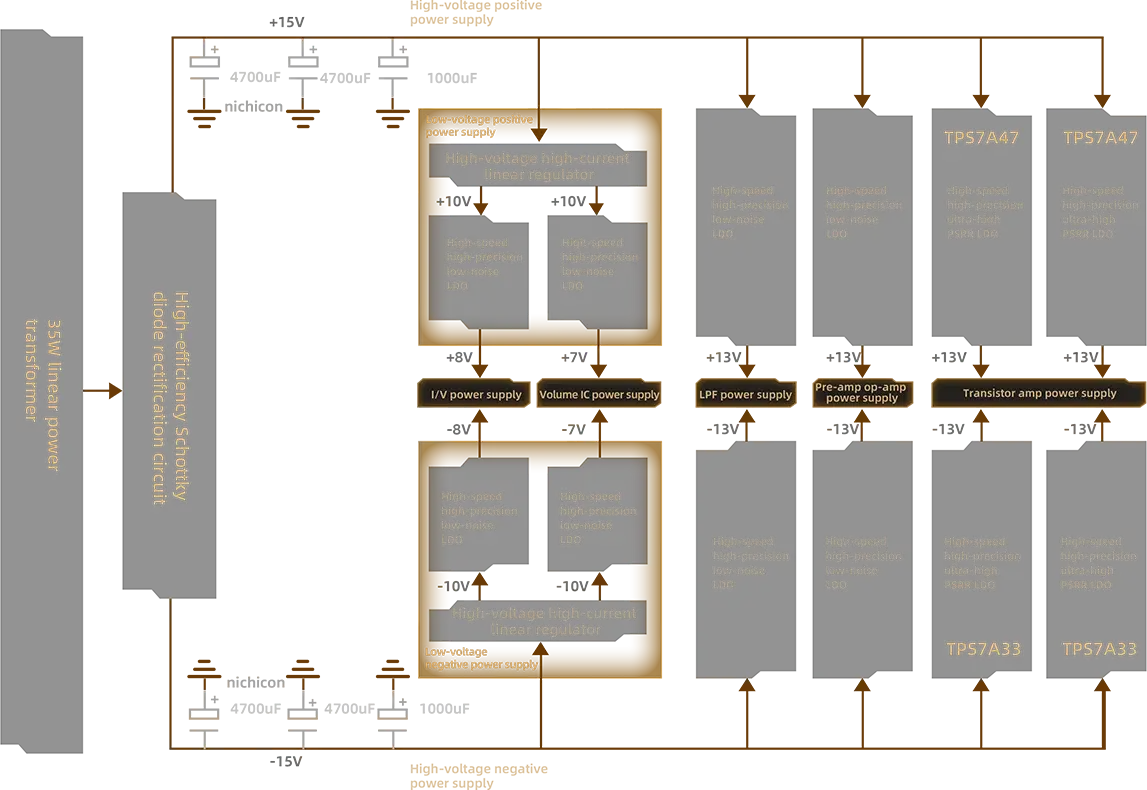Click the first TPS7A47 LDO block
This screenshot has height=790, width=1147.
click(x=981, y=227)
